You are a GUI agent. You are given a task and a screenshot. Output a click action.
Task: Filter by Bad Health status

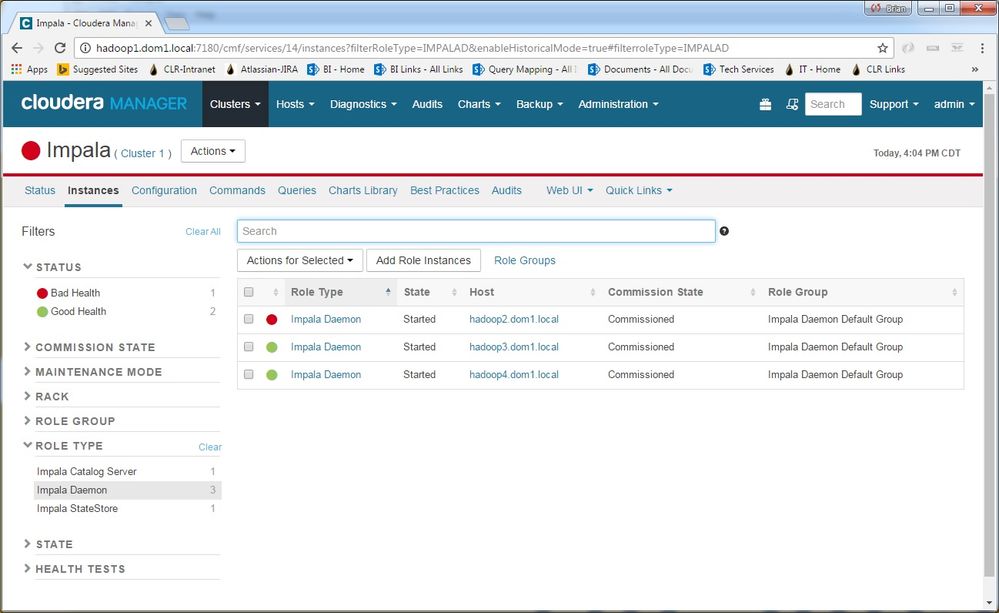pos(75,293)
